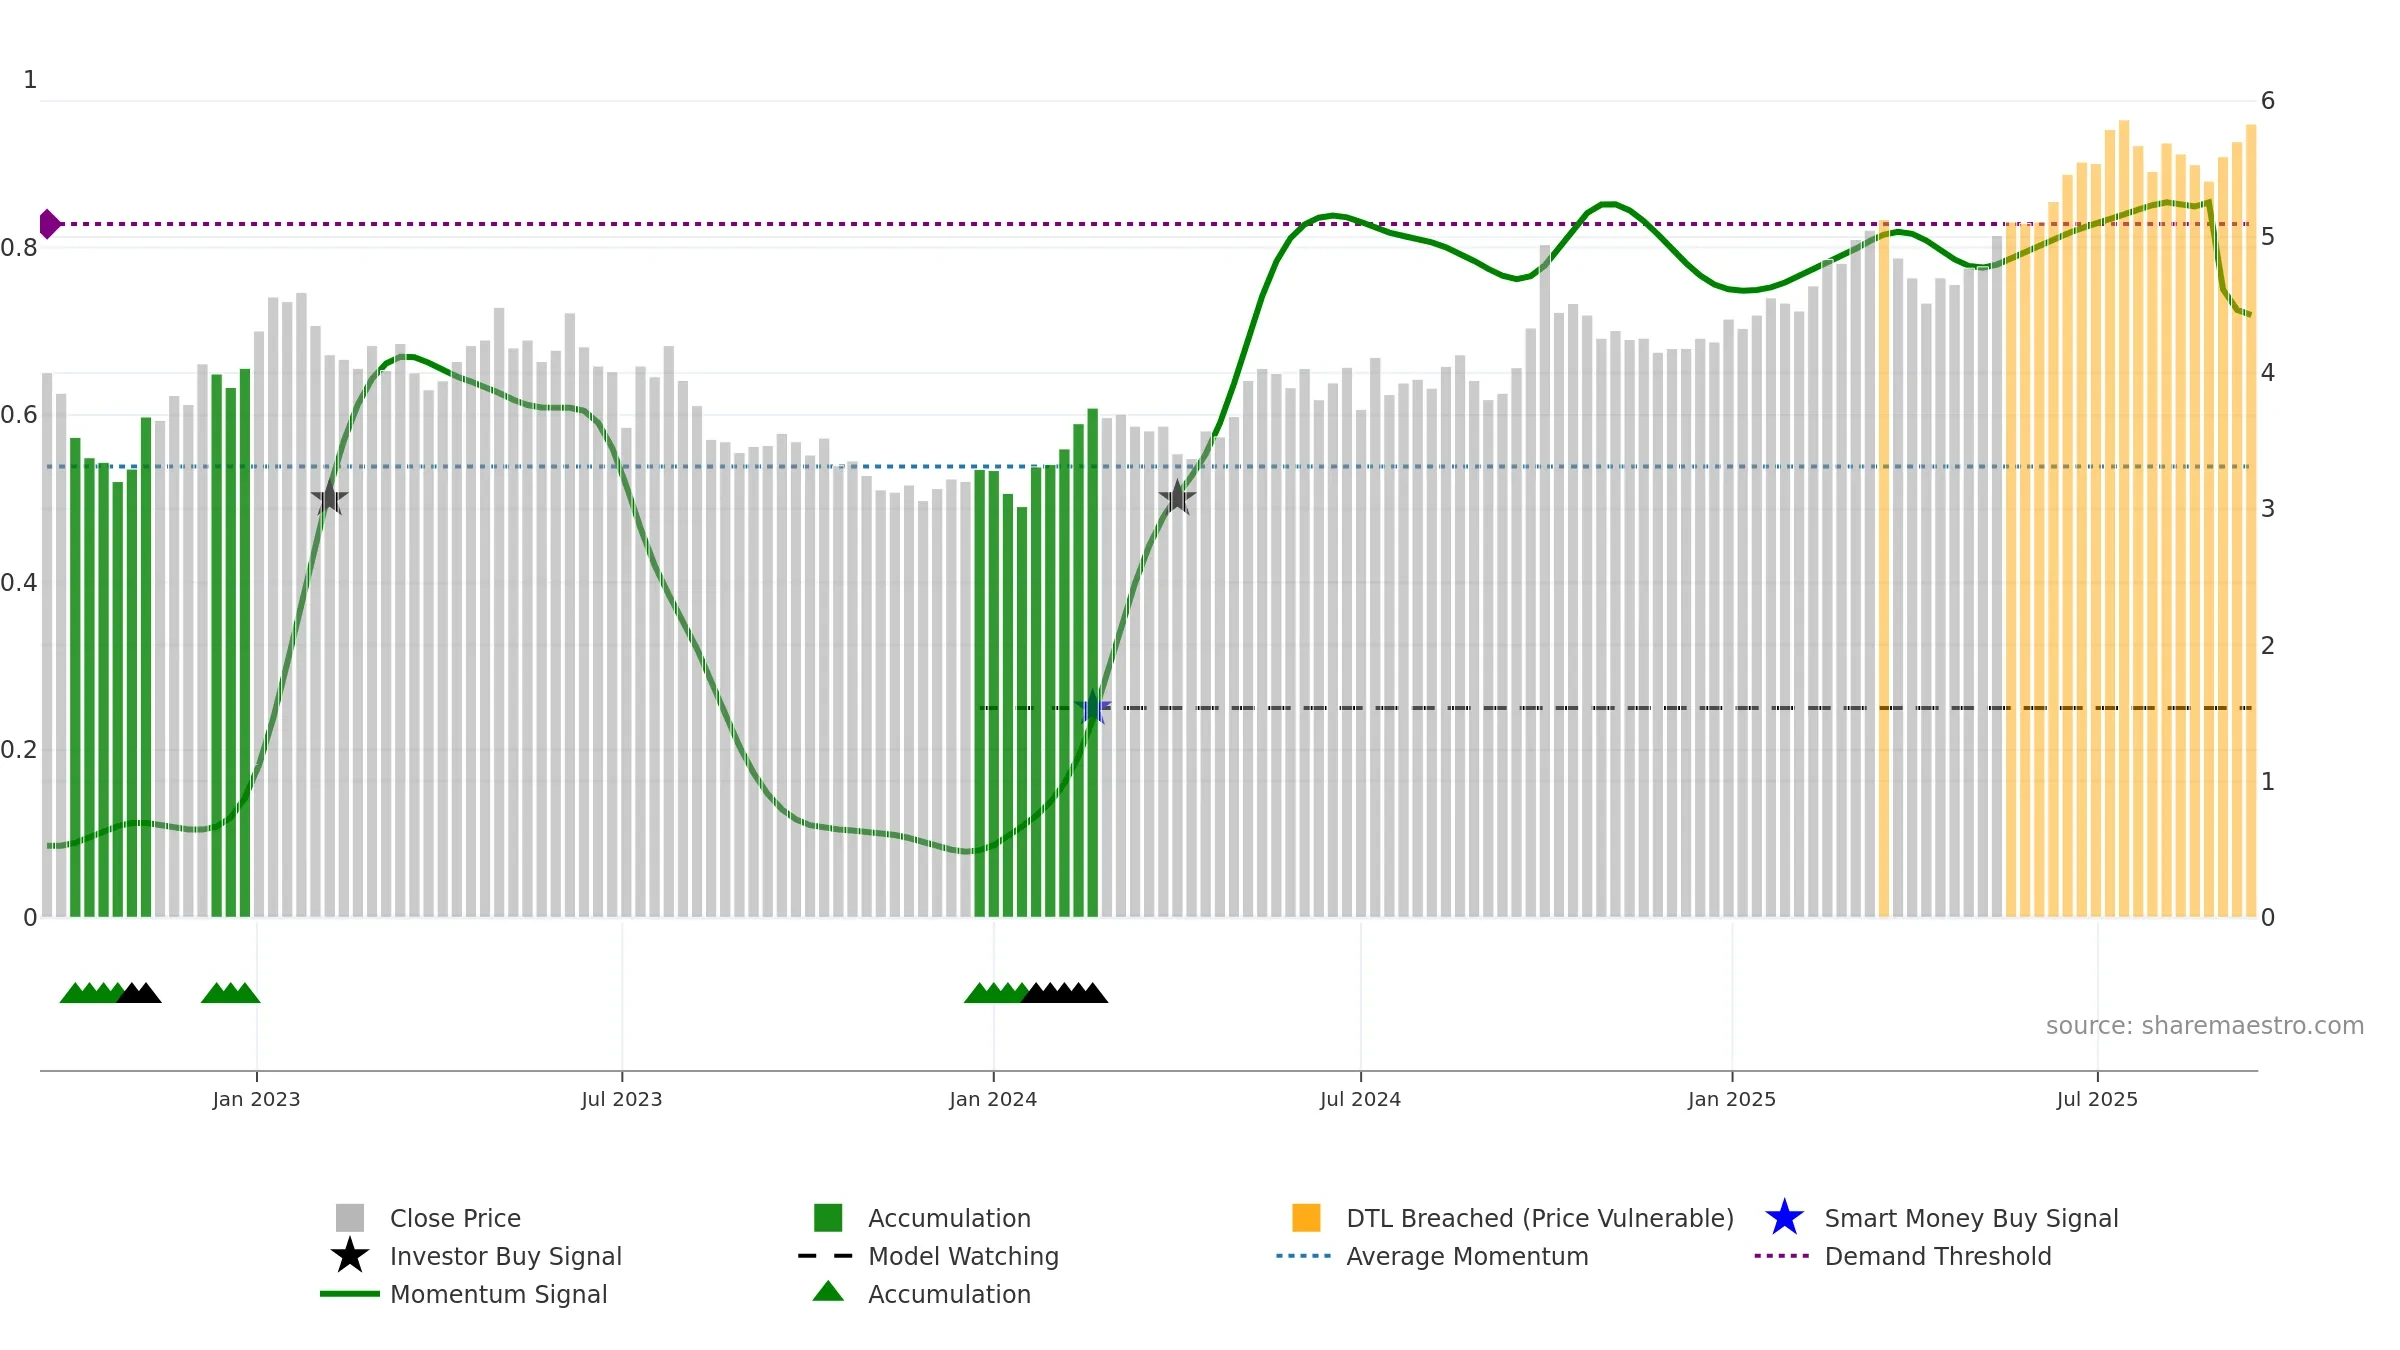Click the Jul 2024 x-axis label

coord(1360,1099)
